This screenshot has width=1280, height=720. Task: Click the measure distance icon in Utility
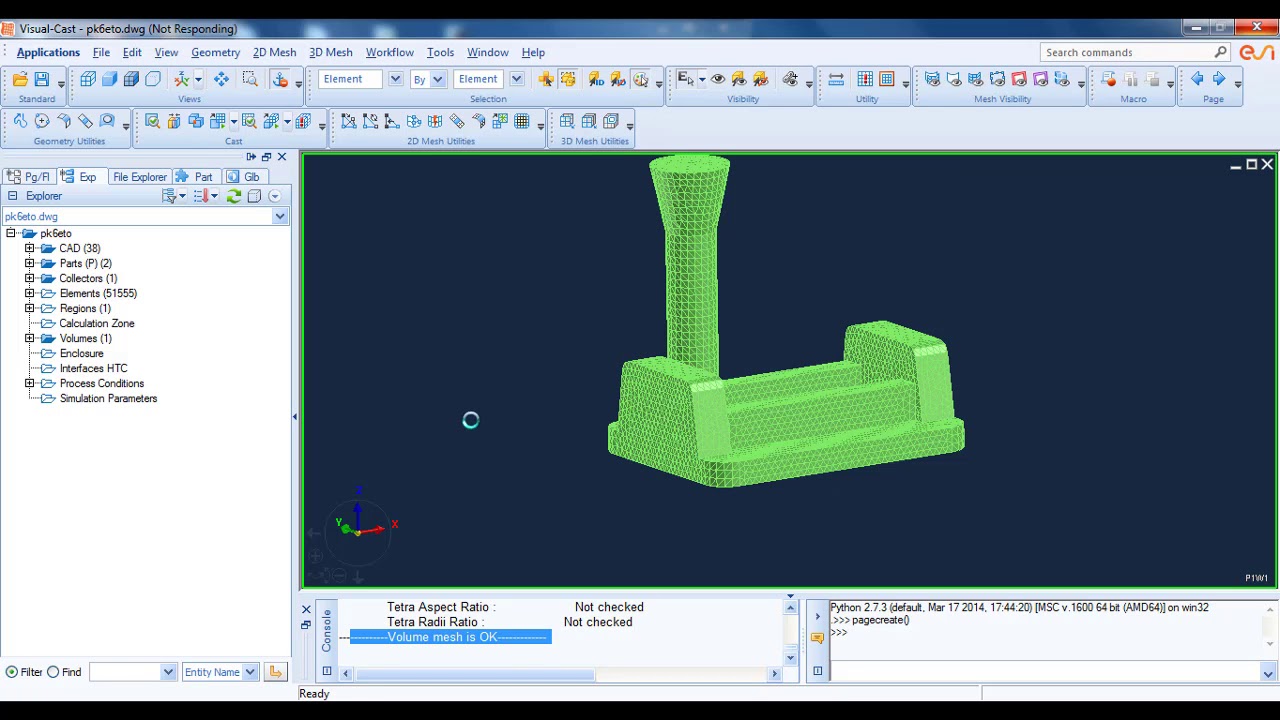(836, 79)
